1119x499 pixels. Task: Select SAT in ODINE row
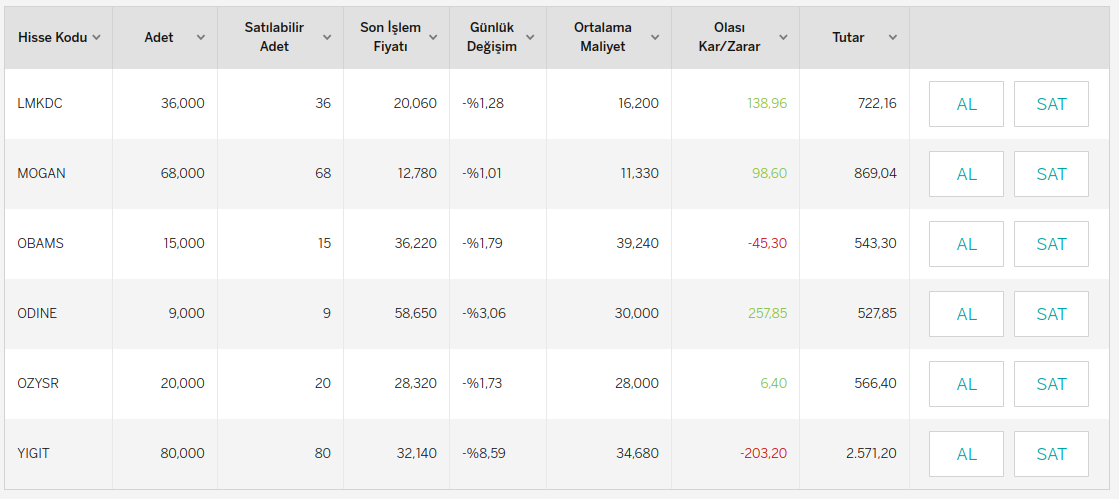coord(1051,314)
